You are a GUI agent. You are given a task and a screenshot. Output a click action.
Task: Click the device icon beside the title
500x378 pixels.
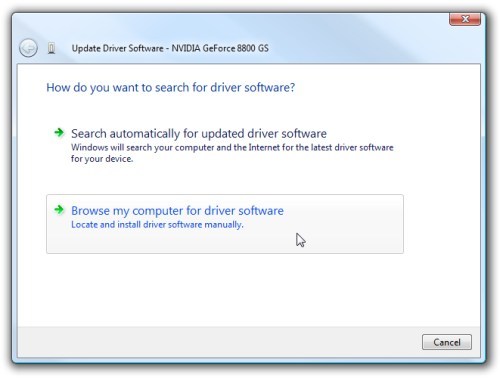click(x=51, y=48)
